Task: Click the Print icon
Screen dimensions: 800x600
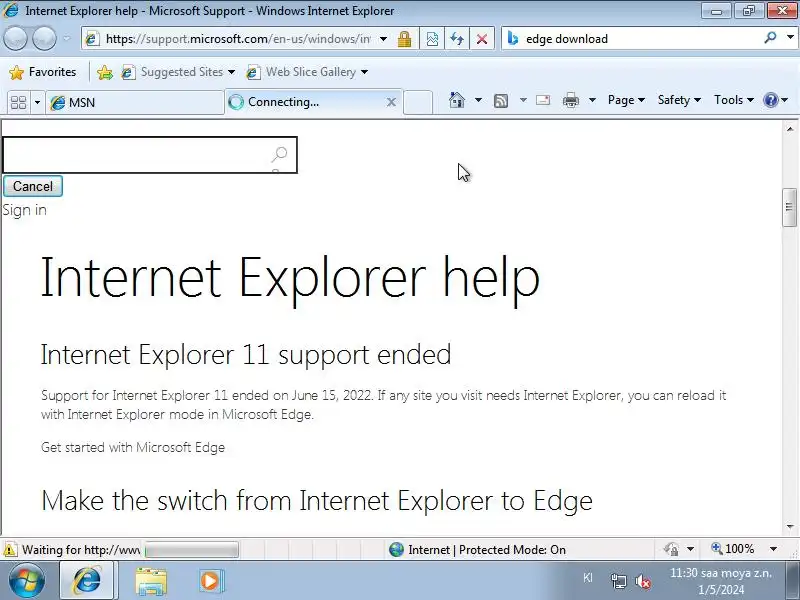Action: (571, 101)
